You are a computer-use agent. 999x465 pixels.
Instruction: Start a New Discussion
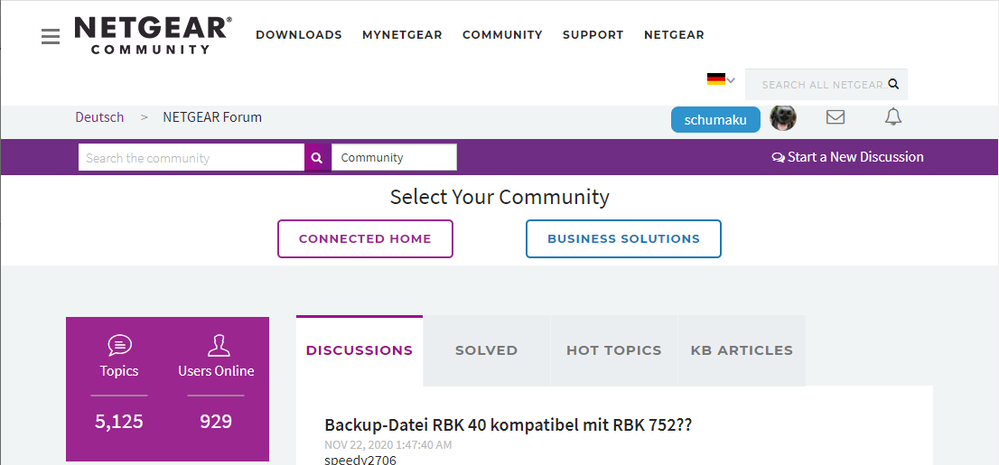848,157
